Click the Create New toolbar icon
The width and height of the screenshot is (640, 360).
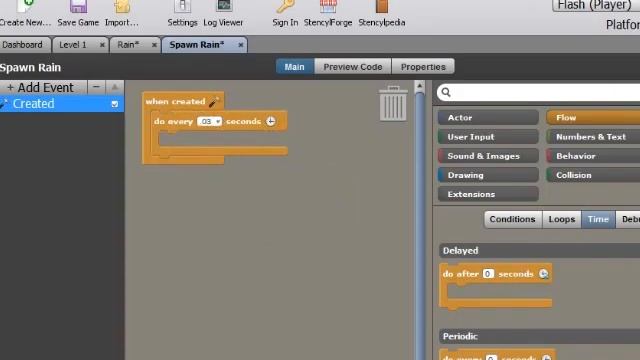(x=25, y=7)
